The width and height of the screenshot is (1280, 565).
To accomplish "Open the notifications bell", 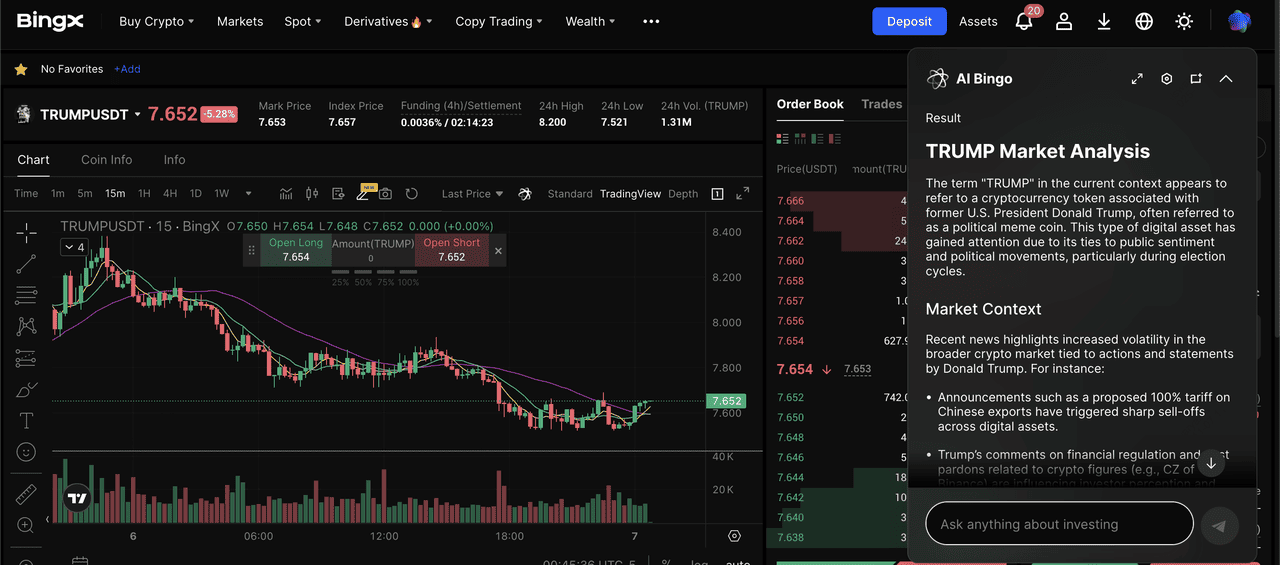I will pos(1024,21).
